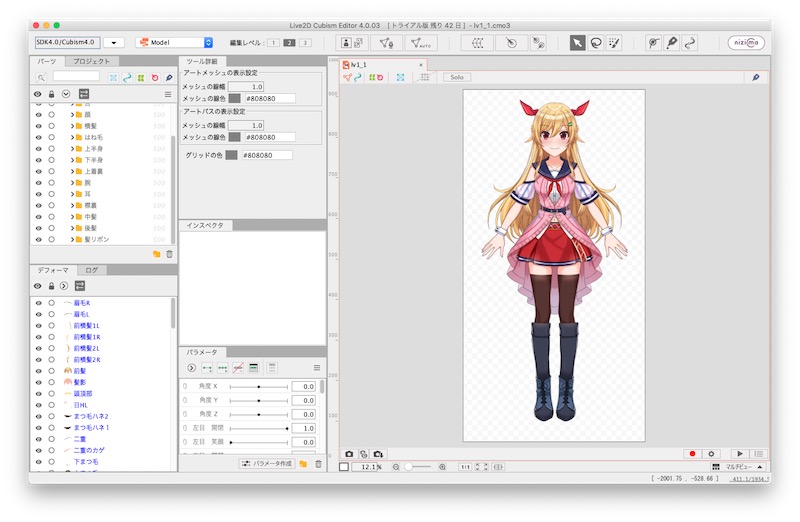Switch to the パーツ tab
This screenshot has width=800, height=522.
coord(47,61)
